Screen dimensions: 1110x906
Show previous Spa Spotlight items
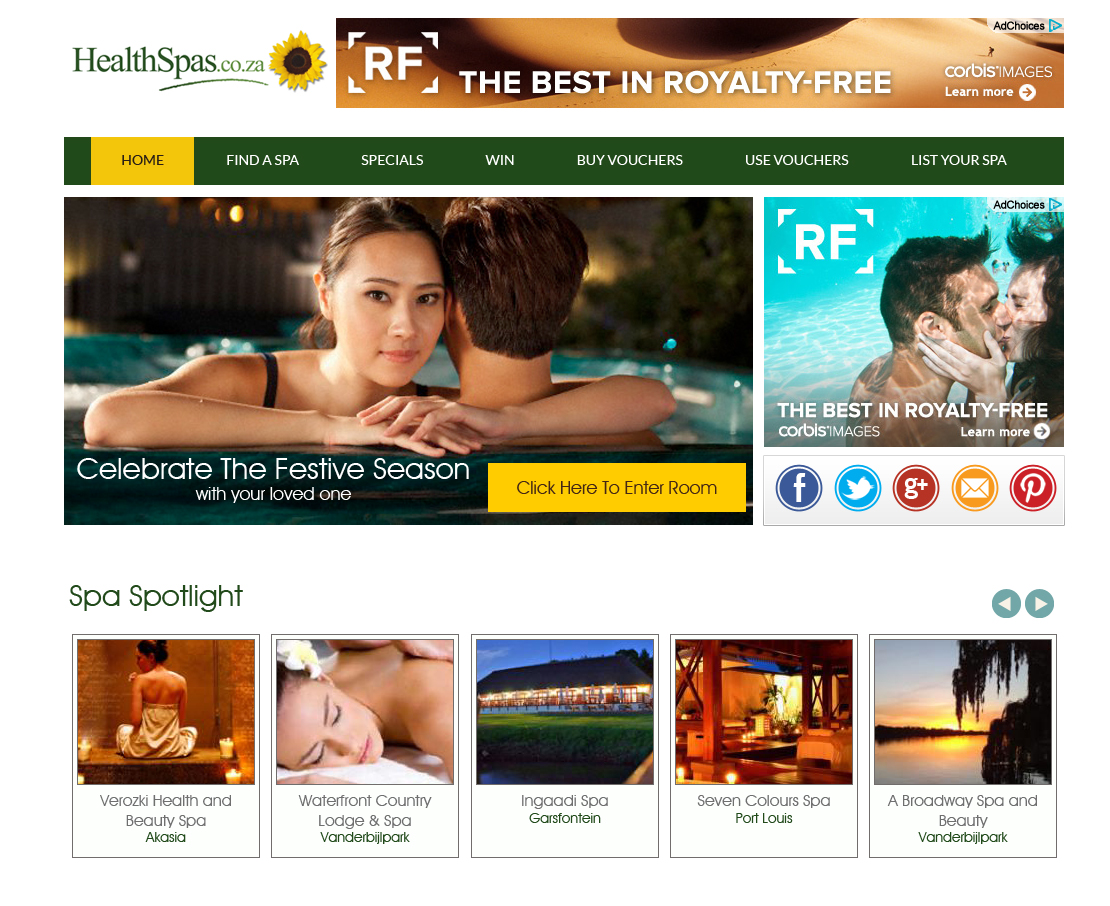(x=1006, y=604)
